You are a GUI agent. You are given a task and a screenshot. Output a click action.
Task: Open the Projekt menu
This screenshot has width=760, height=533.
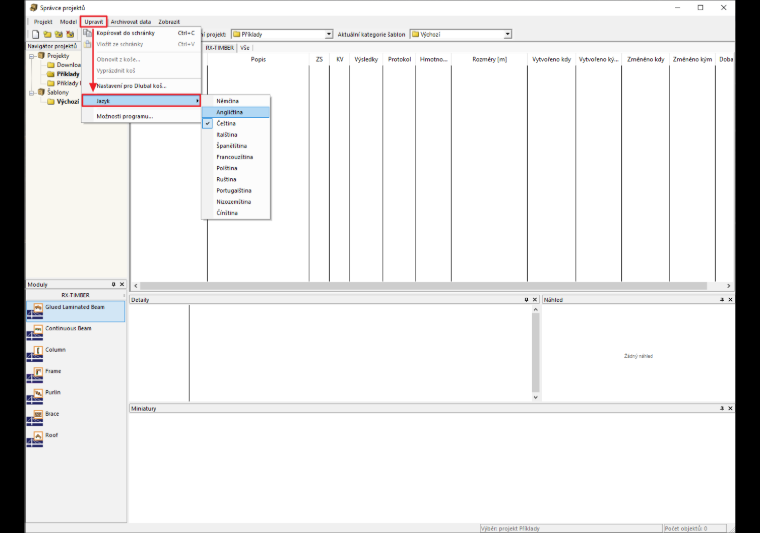point(43,22)
